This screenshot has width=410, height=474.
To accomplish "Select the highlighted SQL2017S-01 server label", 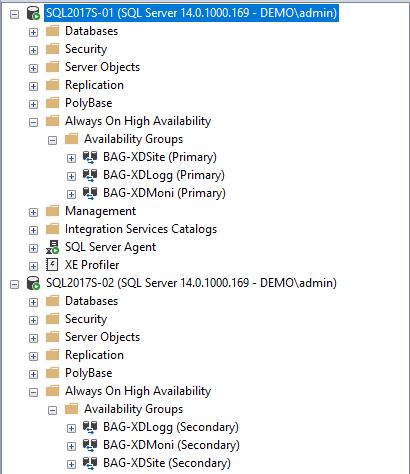I will pyautogui.click(x=191, y=13).
